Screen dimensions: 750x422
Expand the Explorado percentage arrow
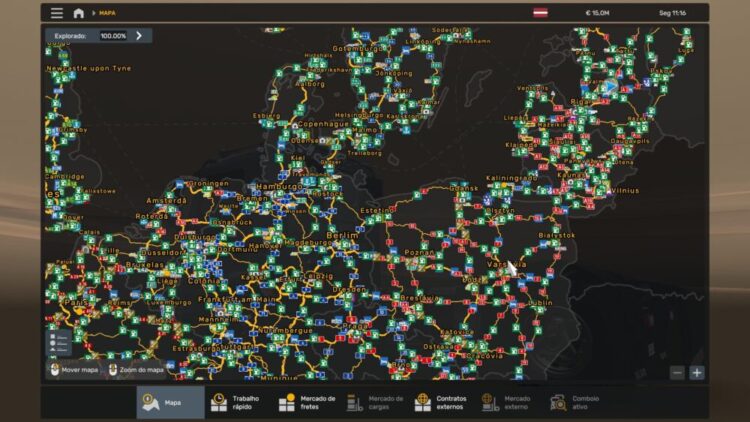coord(139,35)
